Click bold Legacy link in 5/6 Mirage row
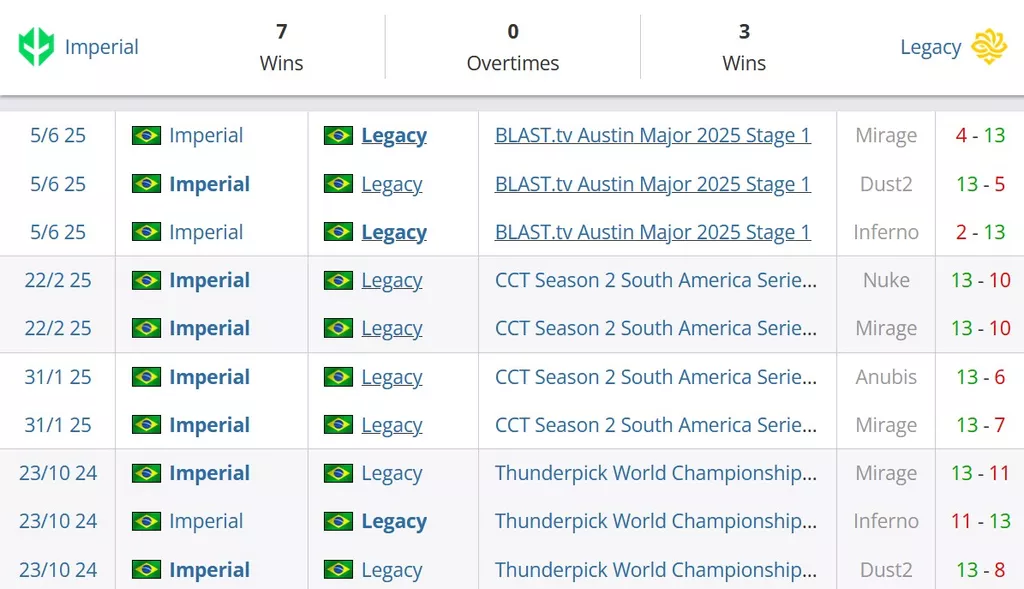This screenshot has height=589, width=1024. (x=394, y=135)
